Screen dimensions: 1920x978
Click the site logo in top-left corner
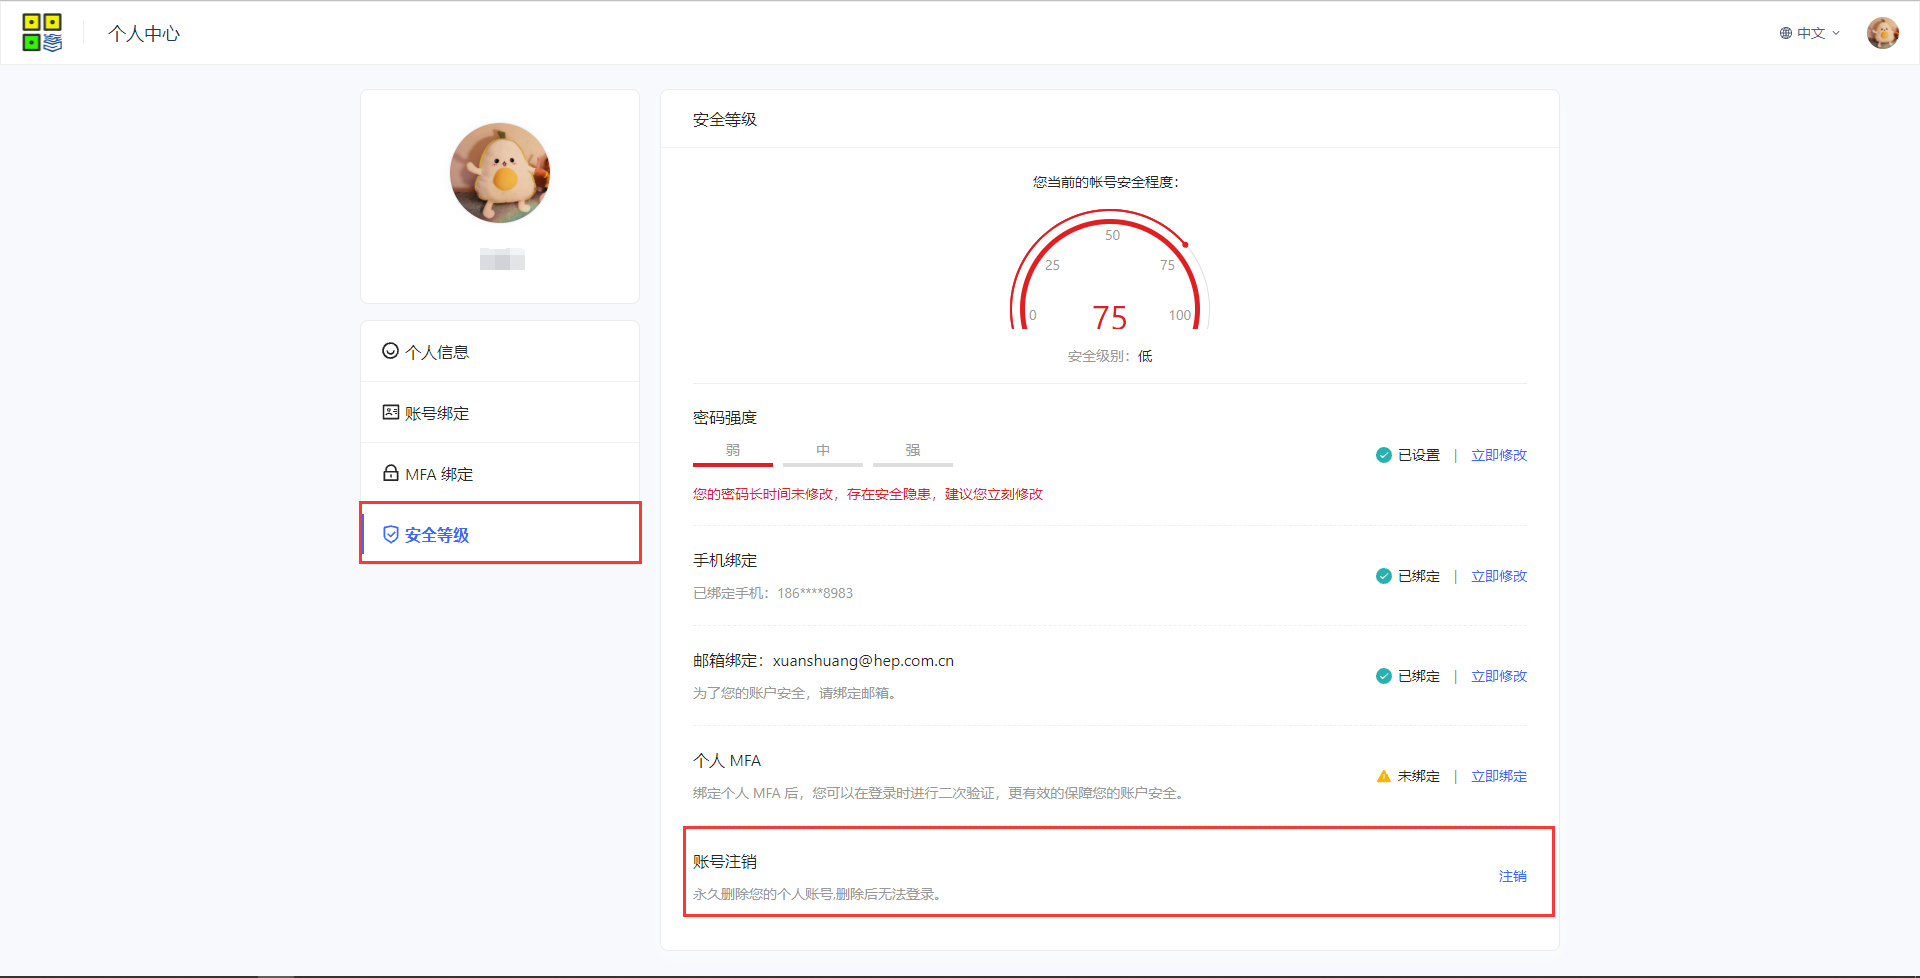coord(42,33)
